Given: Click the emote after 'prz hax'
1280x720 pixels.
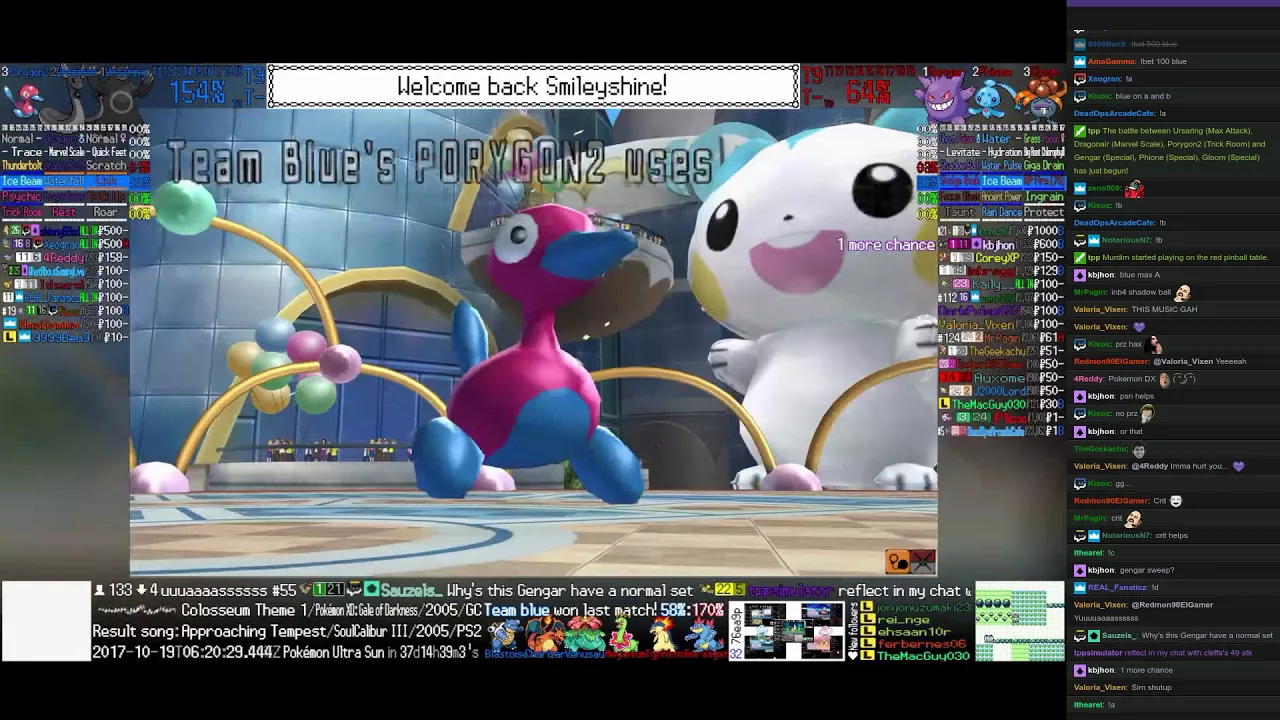Looking at the screenshot, I should coord(1156,344).
